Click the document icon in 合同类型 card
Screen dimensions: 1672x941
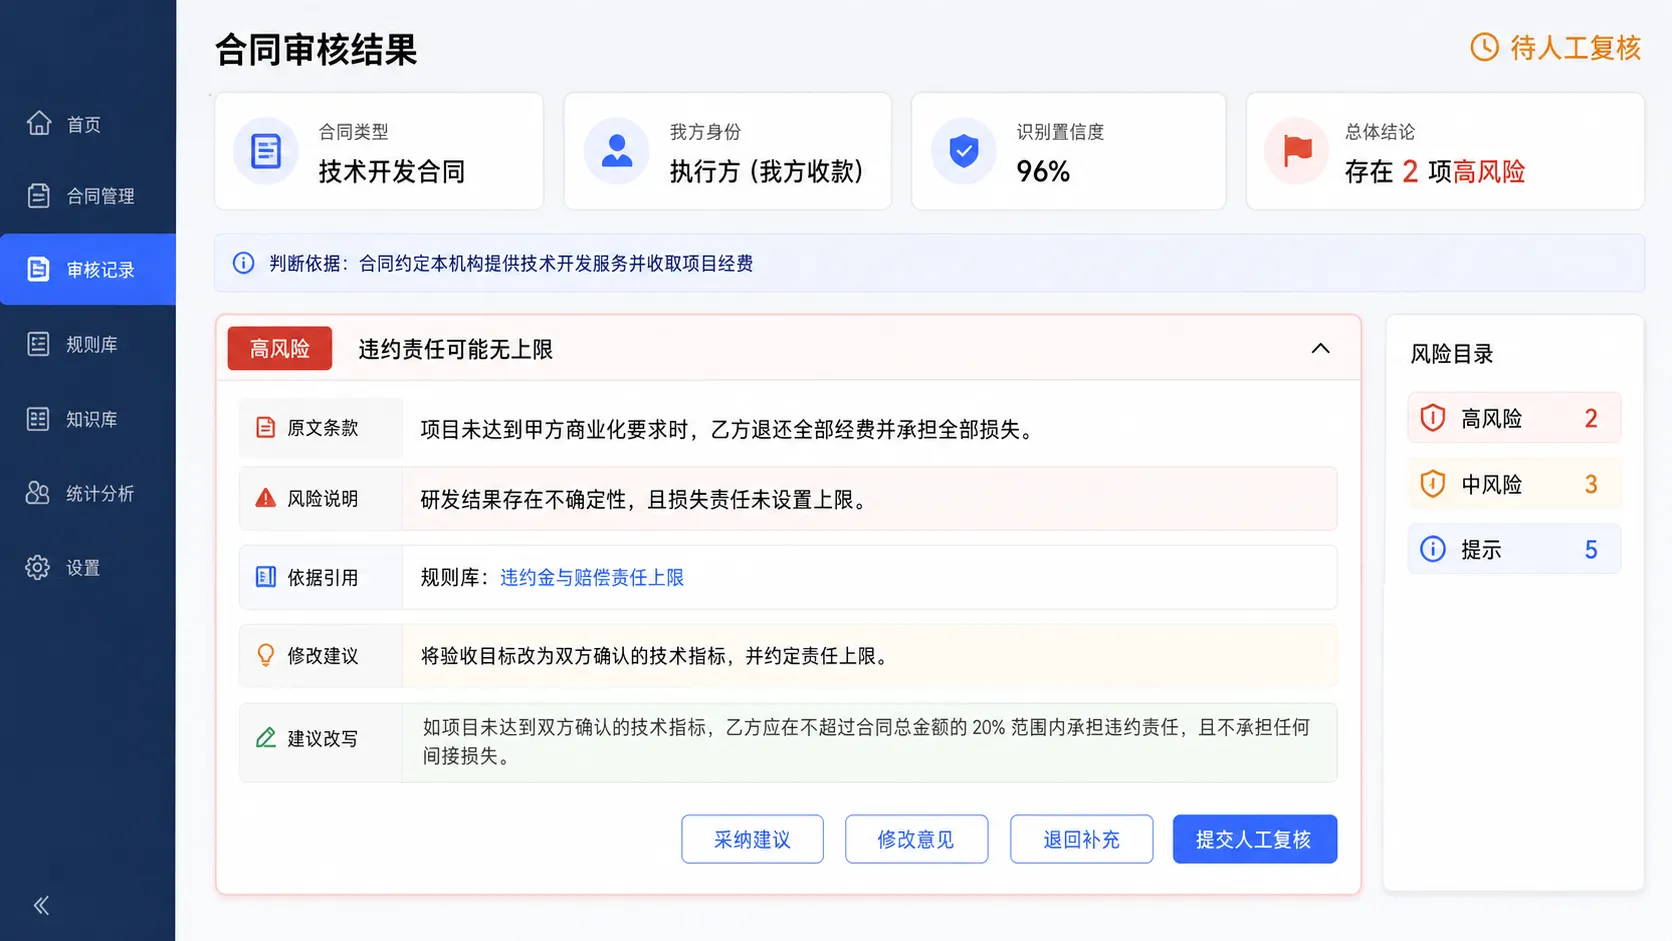[x=266, y=151]
